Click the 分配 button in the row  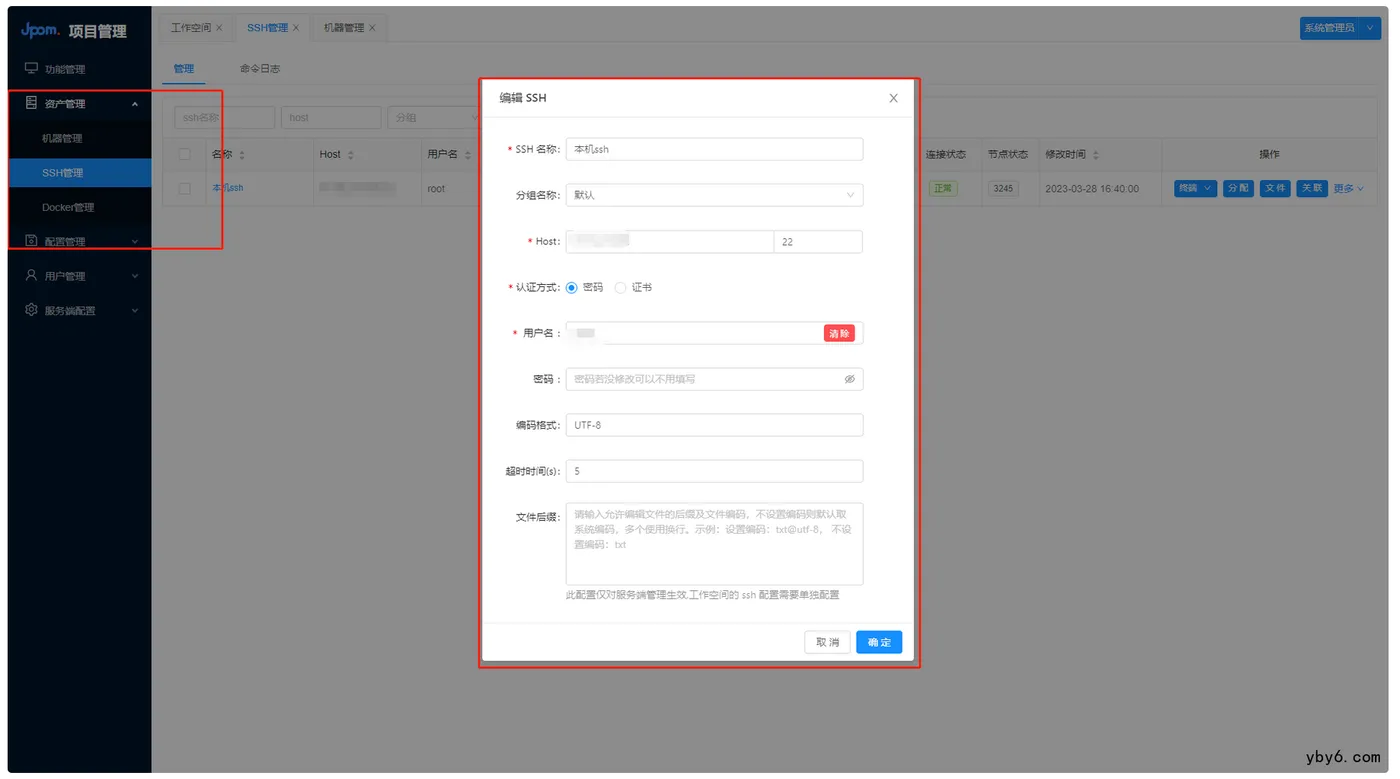point(1238,188)
